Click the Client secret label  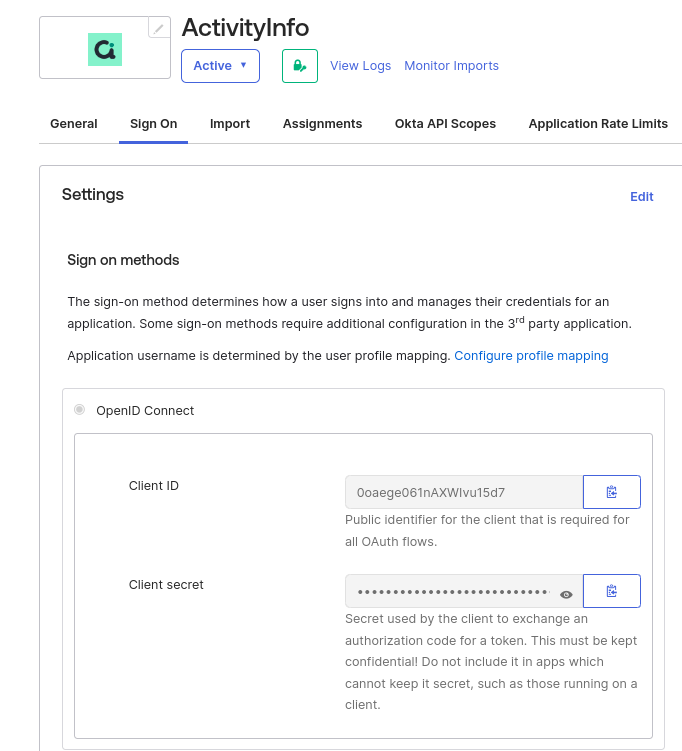tap(166, 584)
